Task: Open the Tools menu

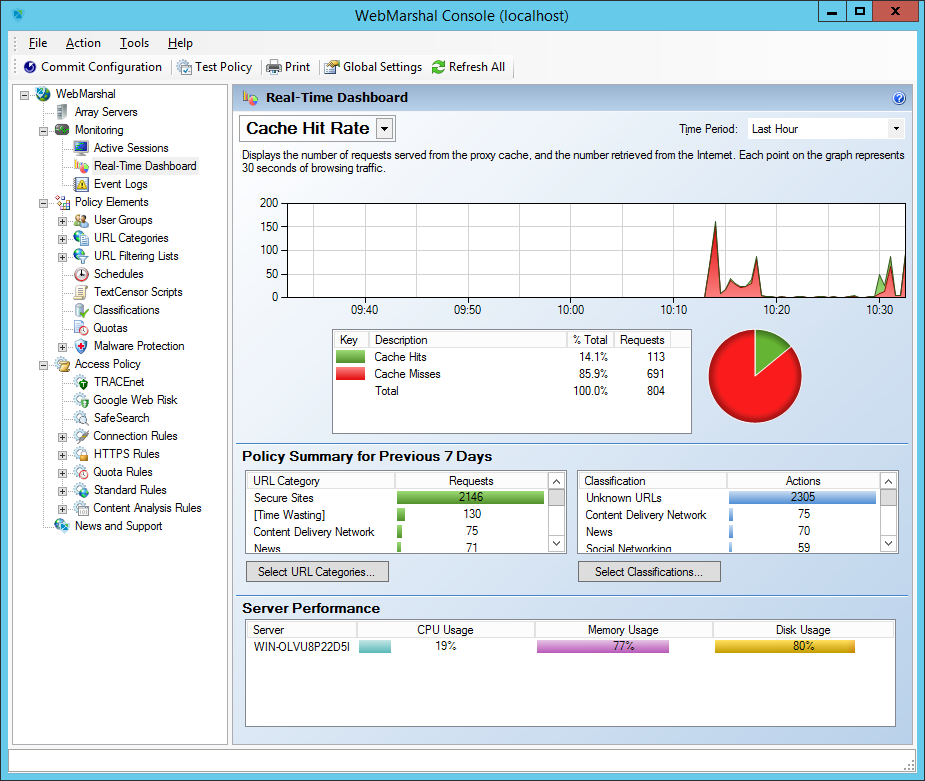Action: click(134, 43)
